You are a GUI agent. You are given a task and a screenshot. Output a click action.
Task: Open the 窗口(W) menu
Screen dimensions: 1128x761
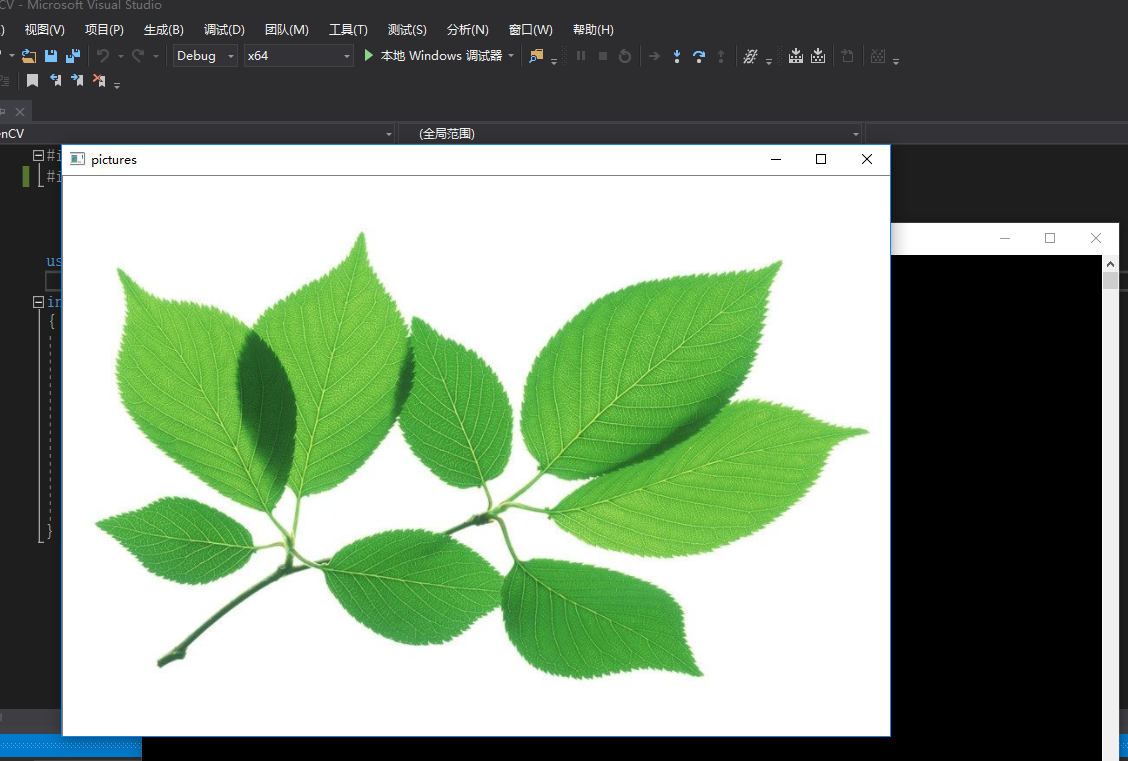point(531,29)
